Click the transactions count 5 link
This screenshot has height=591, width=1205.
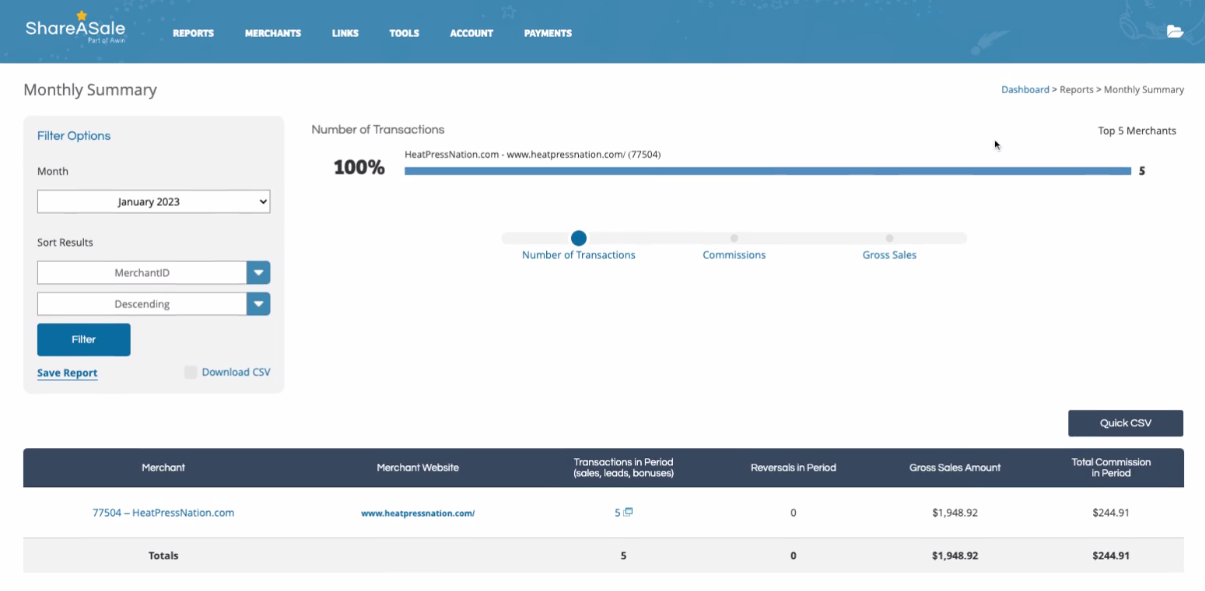pyautogui.click(x=617, y=513)
